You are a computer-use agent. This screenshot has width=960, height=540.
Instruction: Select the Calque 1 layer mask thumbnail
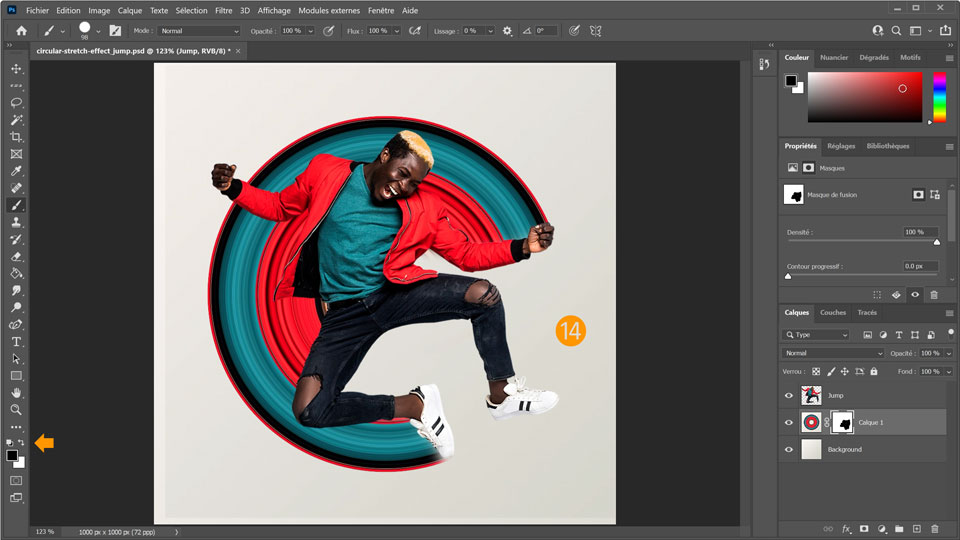842,422
